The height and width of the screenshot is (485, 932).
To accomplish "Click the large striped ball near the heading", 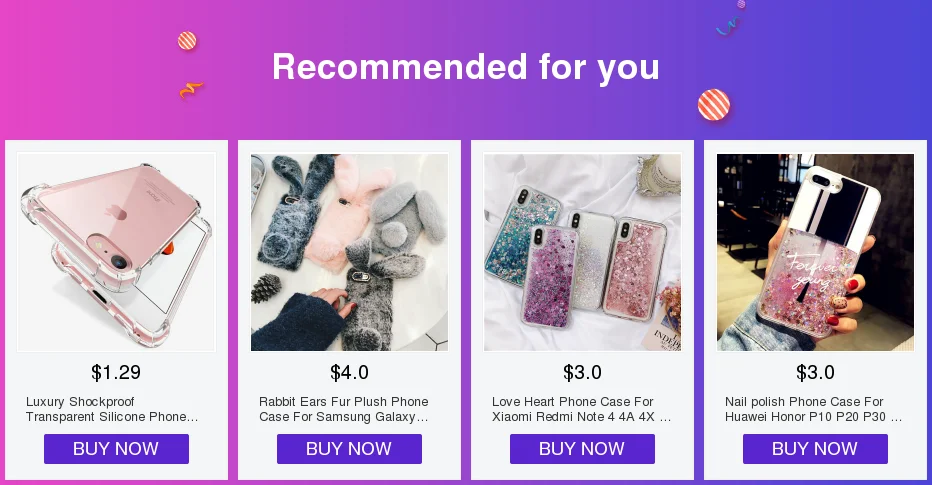I will click(714, 105).
